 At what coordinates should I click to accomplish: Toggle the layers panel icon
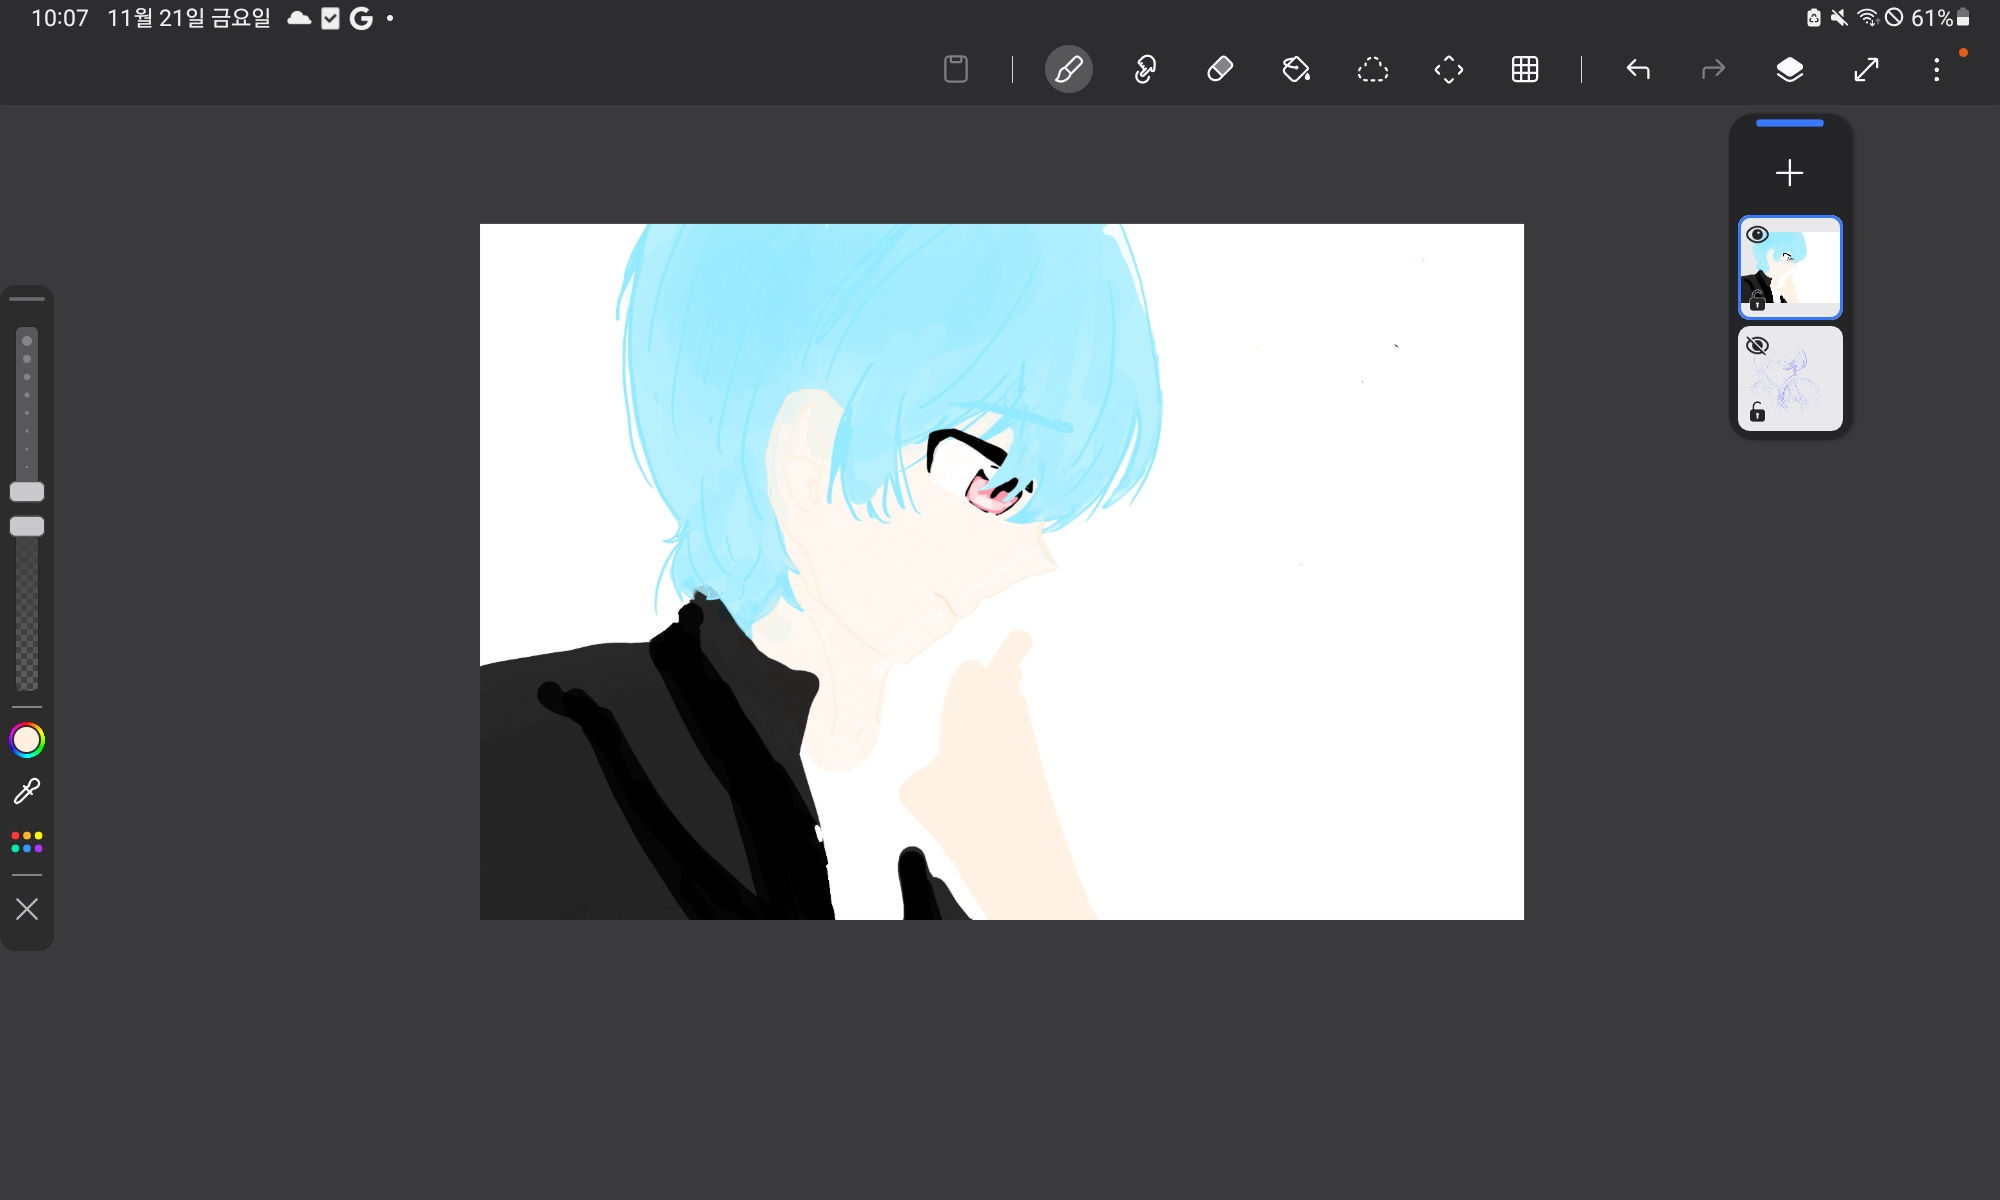coord(1789,70)
